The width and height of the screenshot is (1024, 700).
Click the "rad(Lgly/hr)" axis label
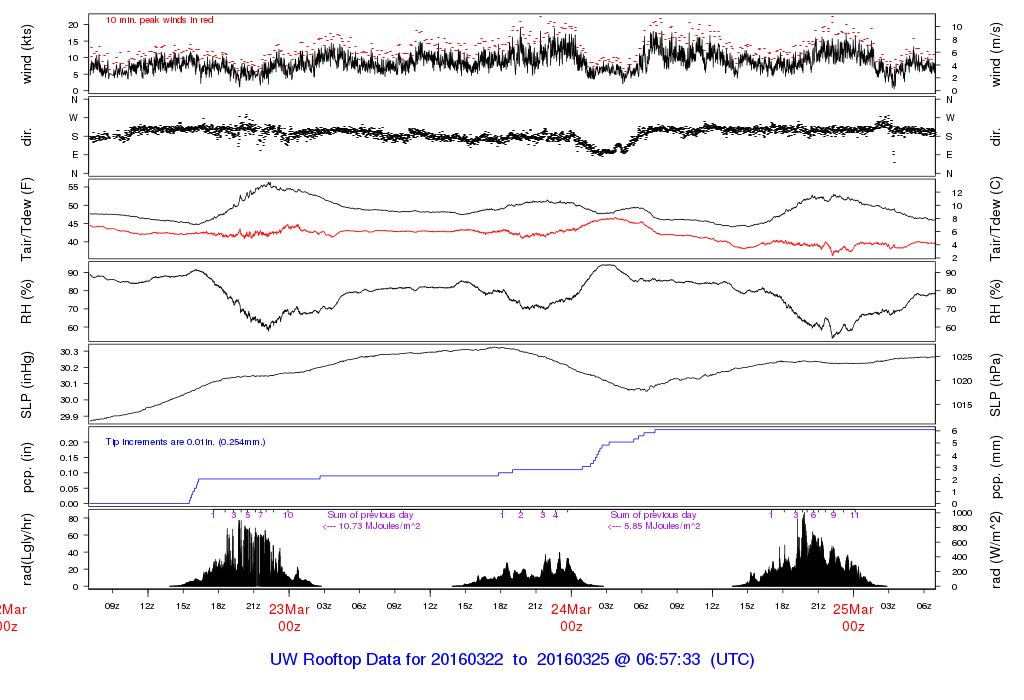tap(27, 550)
